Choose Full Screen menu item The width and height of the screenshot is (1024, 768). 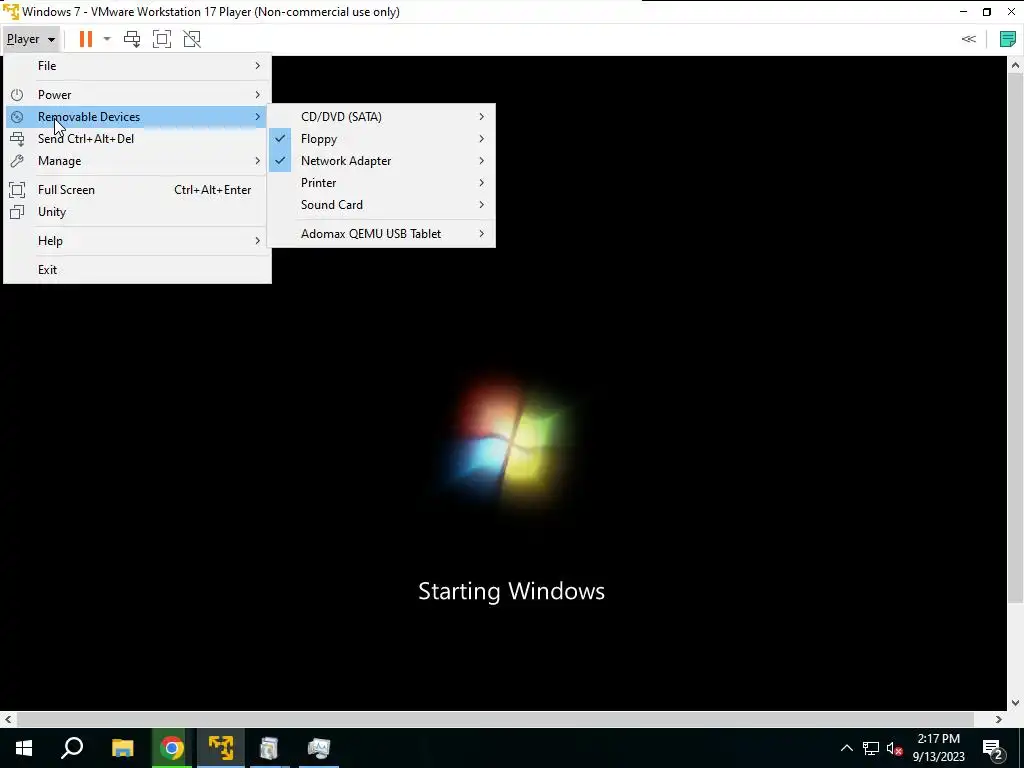[x=137, y=190]
